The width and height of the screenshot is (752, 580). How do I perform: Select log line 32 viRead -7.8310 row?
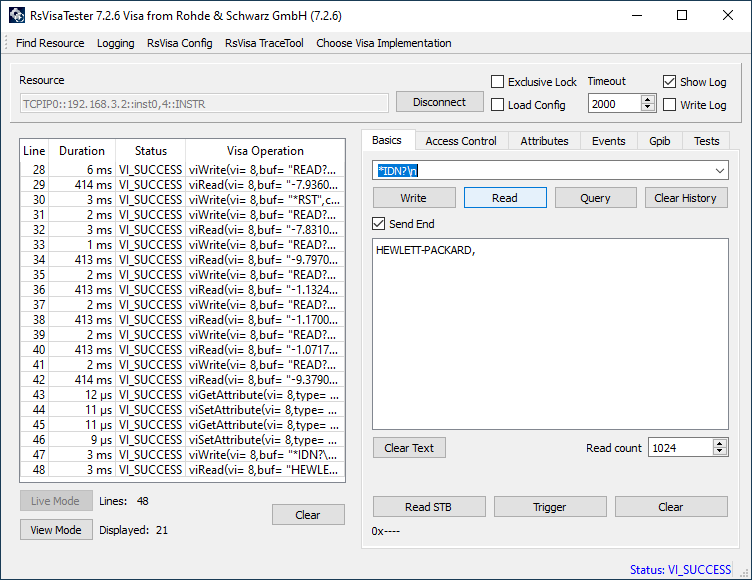click(182, 229)
